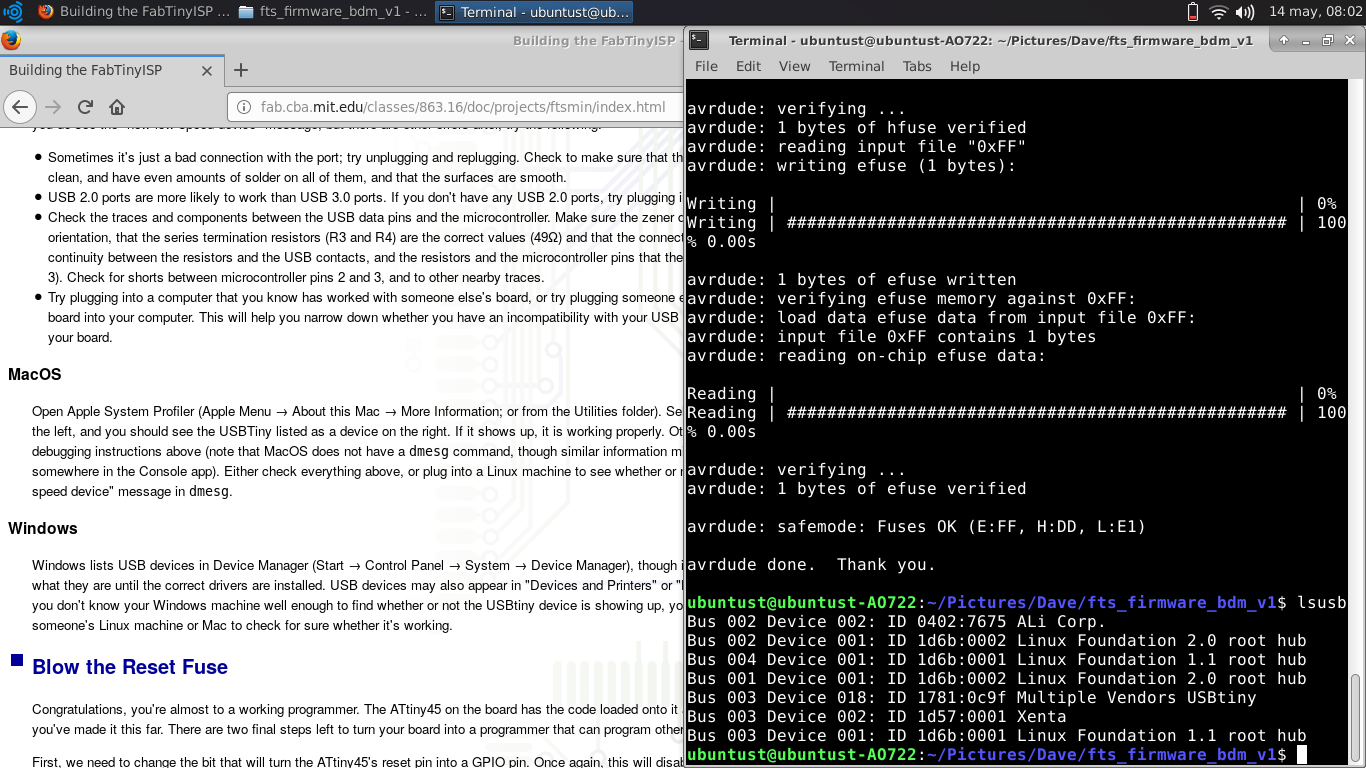Click the Terminal command prompt cursor line
Screen dimensions: 1366x768
pos(996,754)
